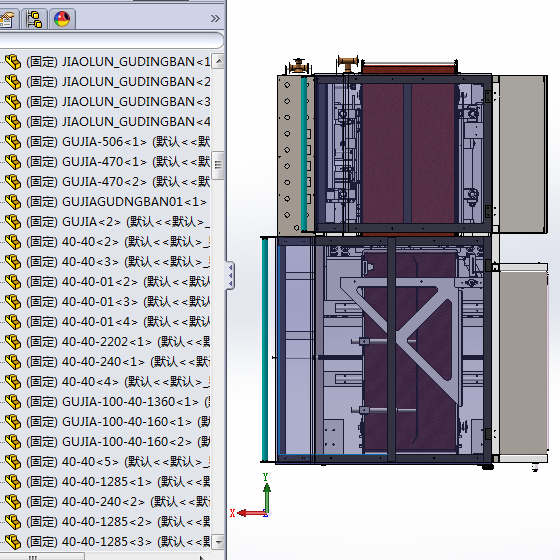Open the ConfigurationManager tab icon
560x560 pixels.
tap(34, 19)
